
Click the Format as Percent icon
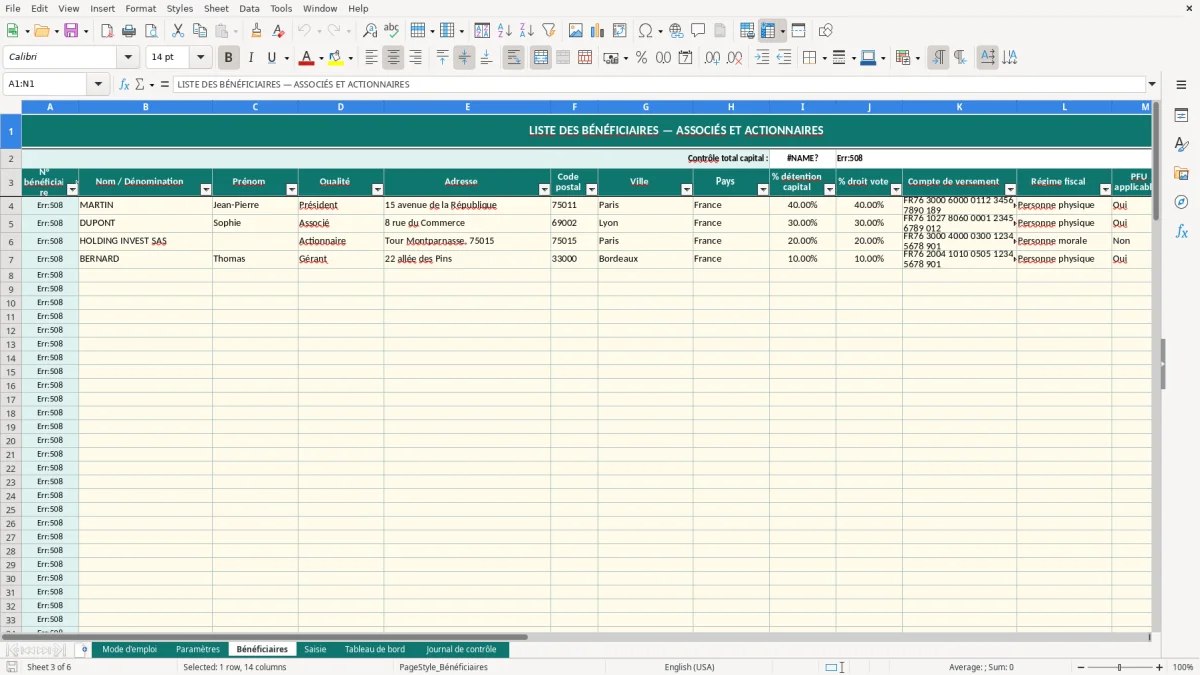[641, 58]
